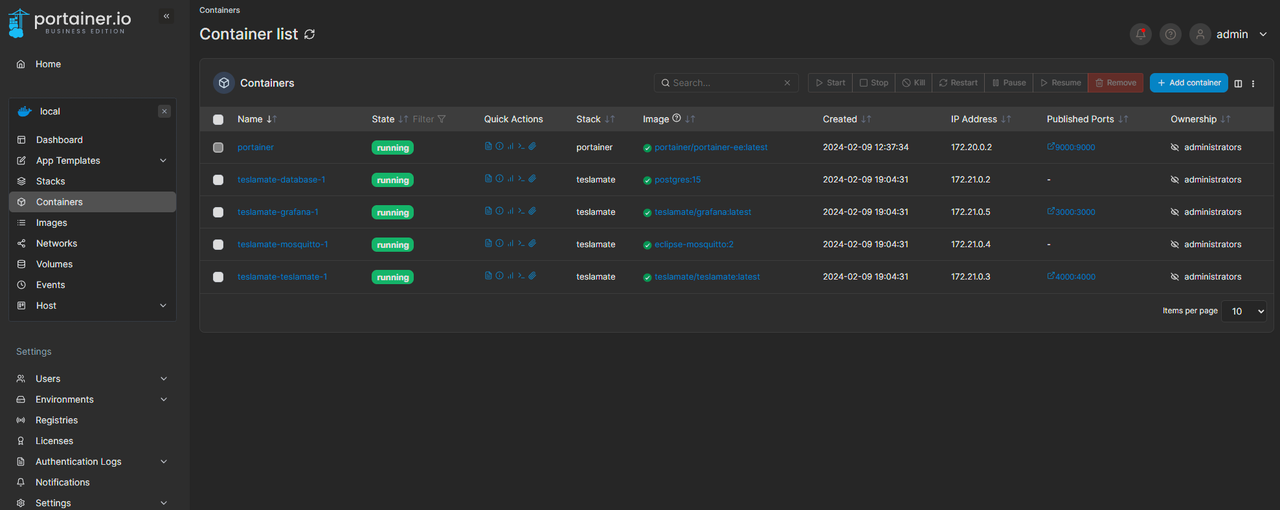Expand the Settings sidebar section

[x=164, y=503]
